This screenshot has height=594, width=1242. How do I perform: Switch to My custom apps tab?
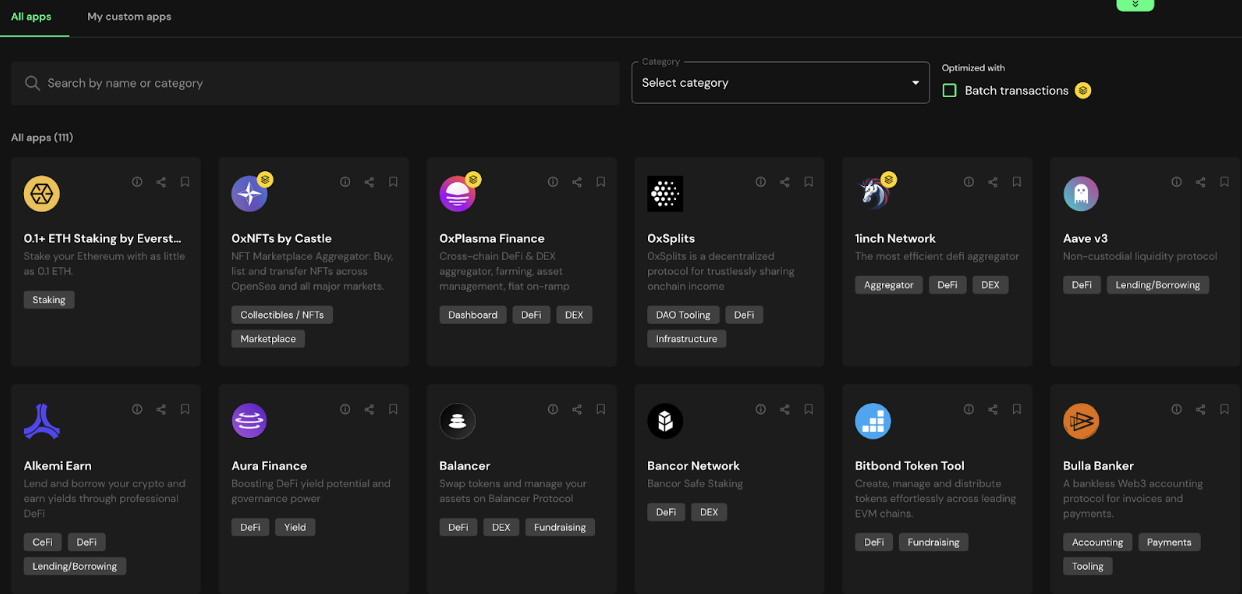tap(129, 17)
